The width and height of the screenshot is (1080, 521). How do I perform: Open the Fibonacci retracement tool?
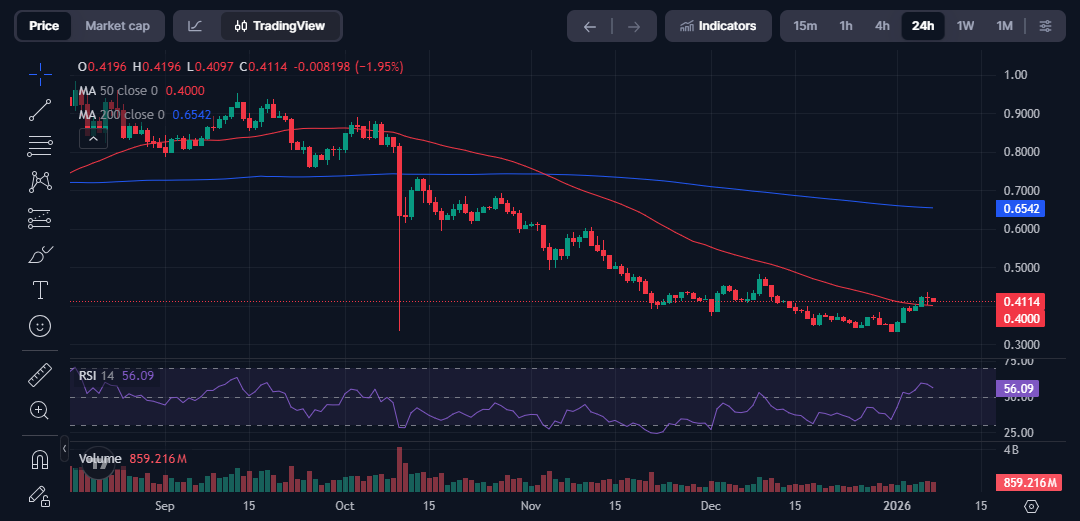pos(40,146)
